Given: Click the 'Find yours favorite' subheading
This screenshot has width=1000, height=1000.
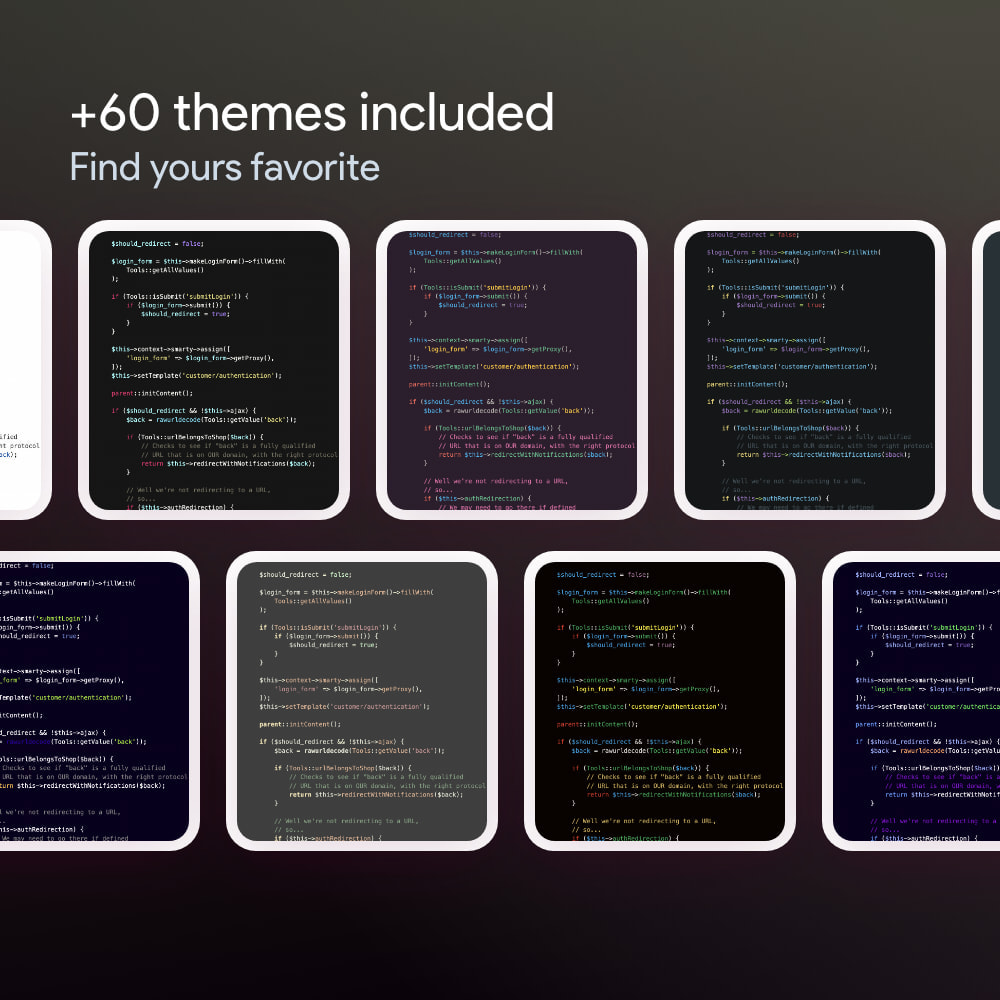Looking at the screenshot, I should click(223, 166).
